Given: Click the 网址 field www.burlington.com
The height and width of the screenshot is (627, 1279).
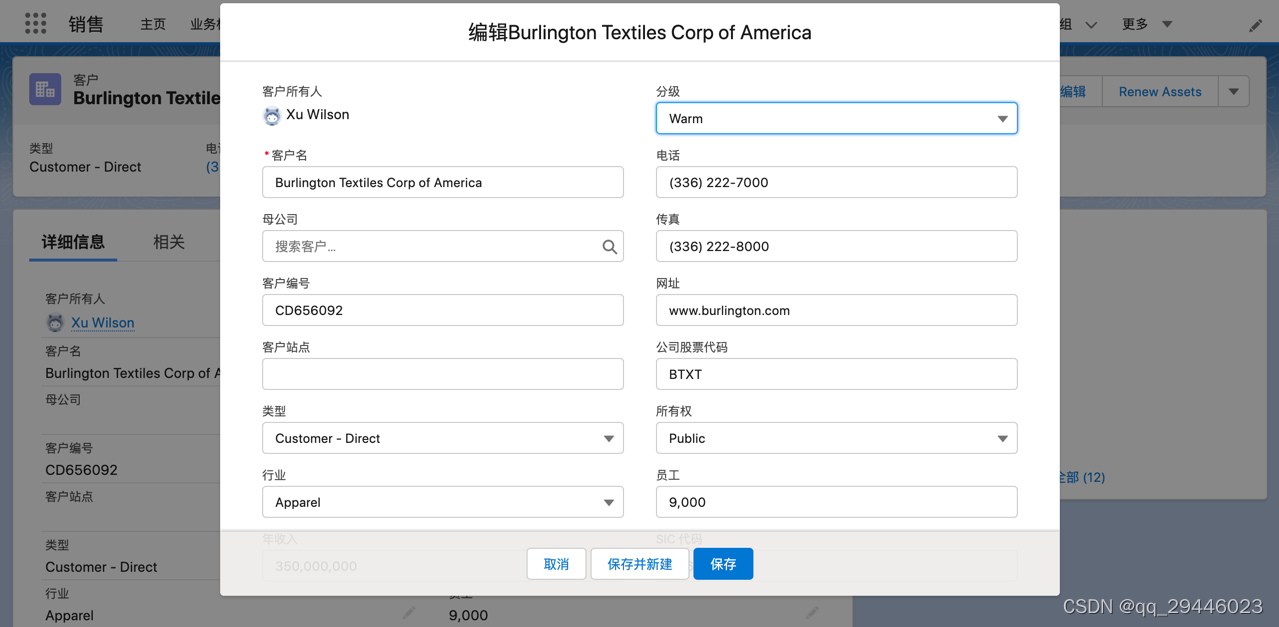Looking at the screenshot, I should point(837,310).
